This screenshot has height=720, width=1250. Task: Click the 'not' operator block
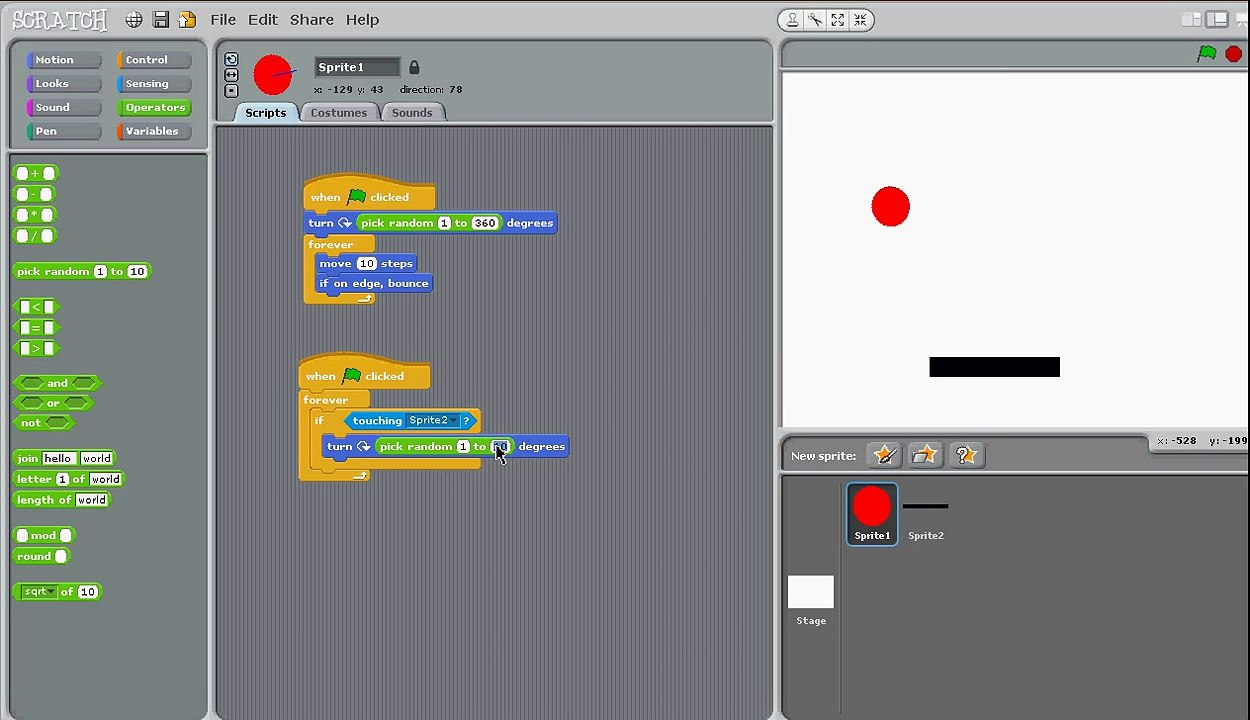[x=45, y=423]
